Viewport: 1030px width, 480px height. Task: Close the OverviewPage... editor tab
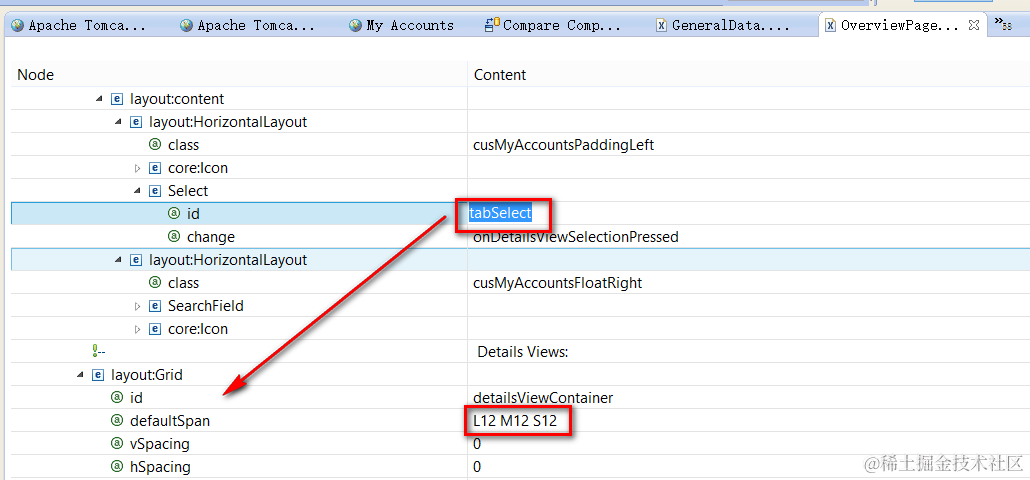975,26
